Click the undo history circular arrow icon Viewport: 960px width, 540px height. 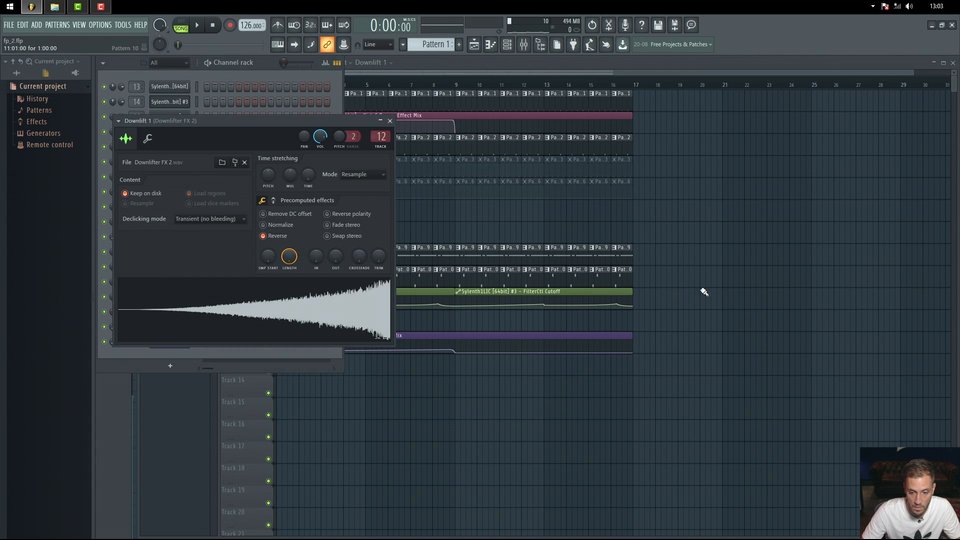coord(592,25)
